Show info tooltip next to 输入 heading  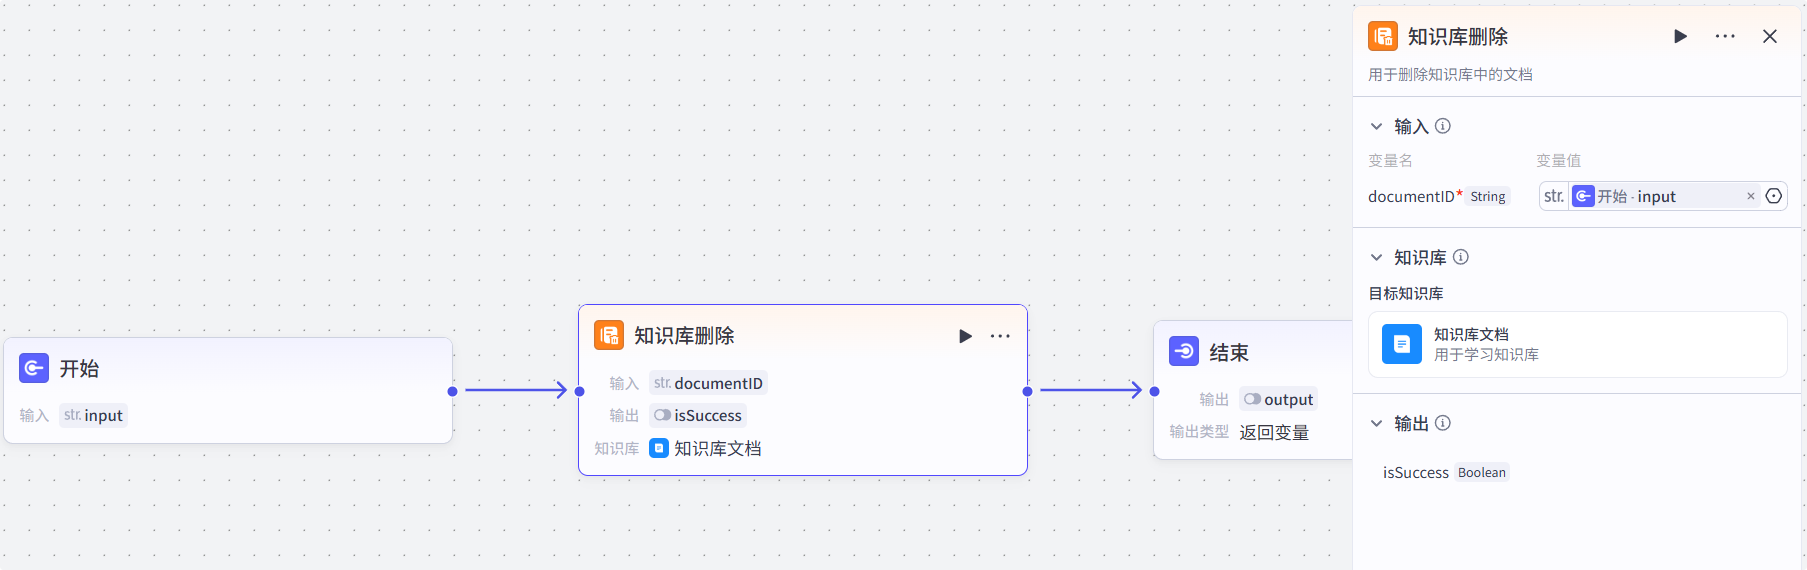pos(1443,126)
